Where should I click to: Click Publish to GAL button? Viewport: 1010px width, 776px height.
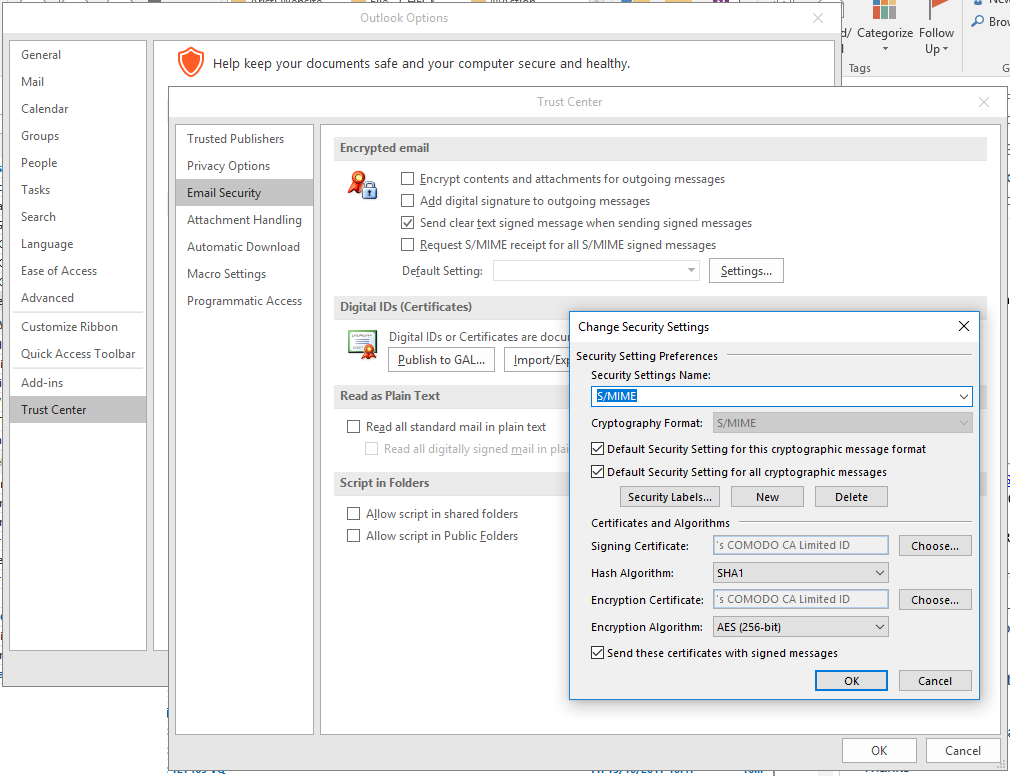tap(441, 359)
